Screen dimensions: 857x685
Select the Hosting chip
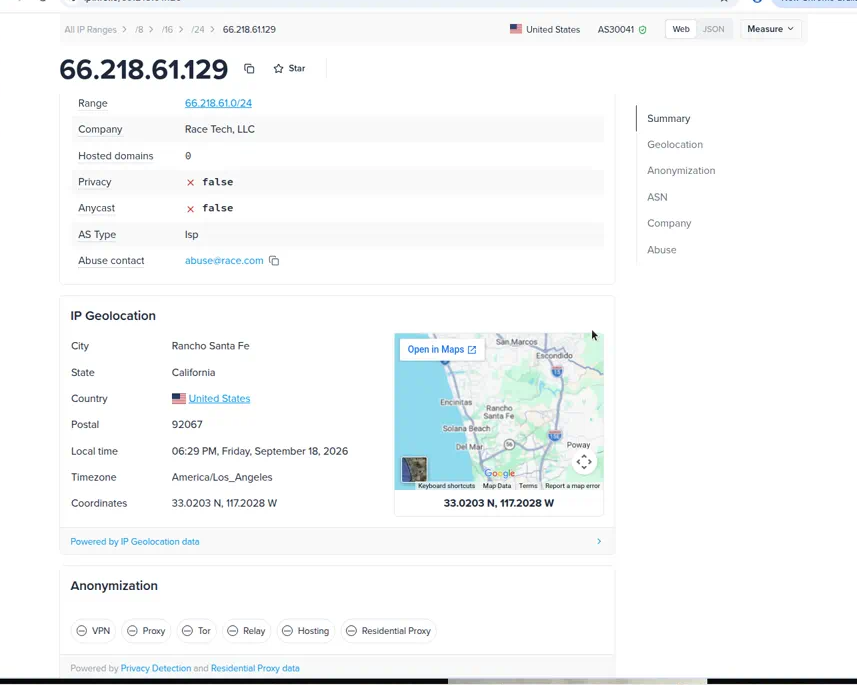pos(306,631)
